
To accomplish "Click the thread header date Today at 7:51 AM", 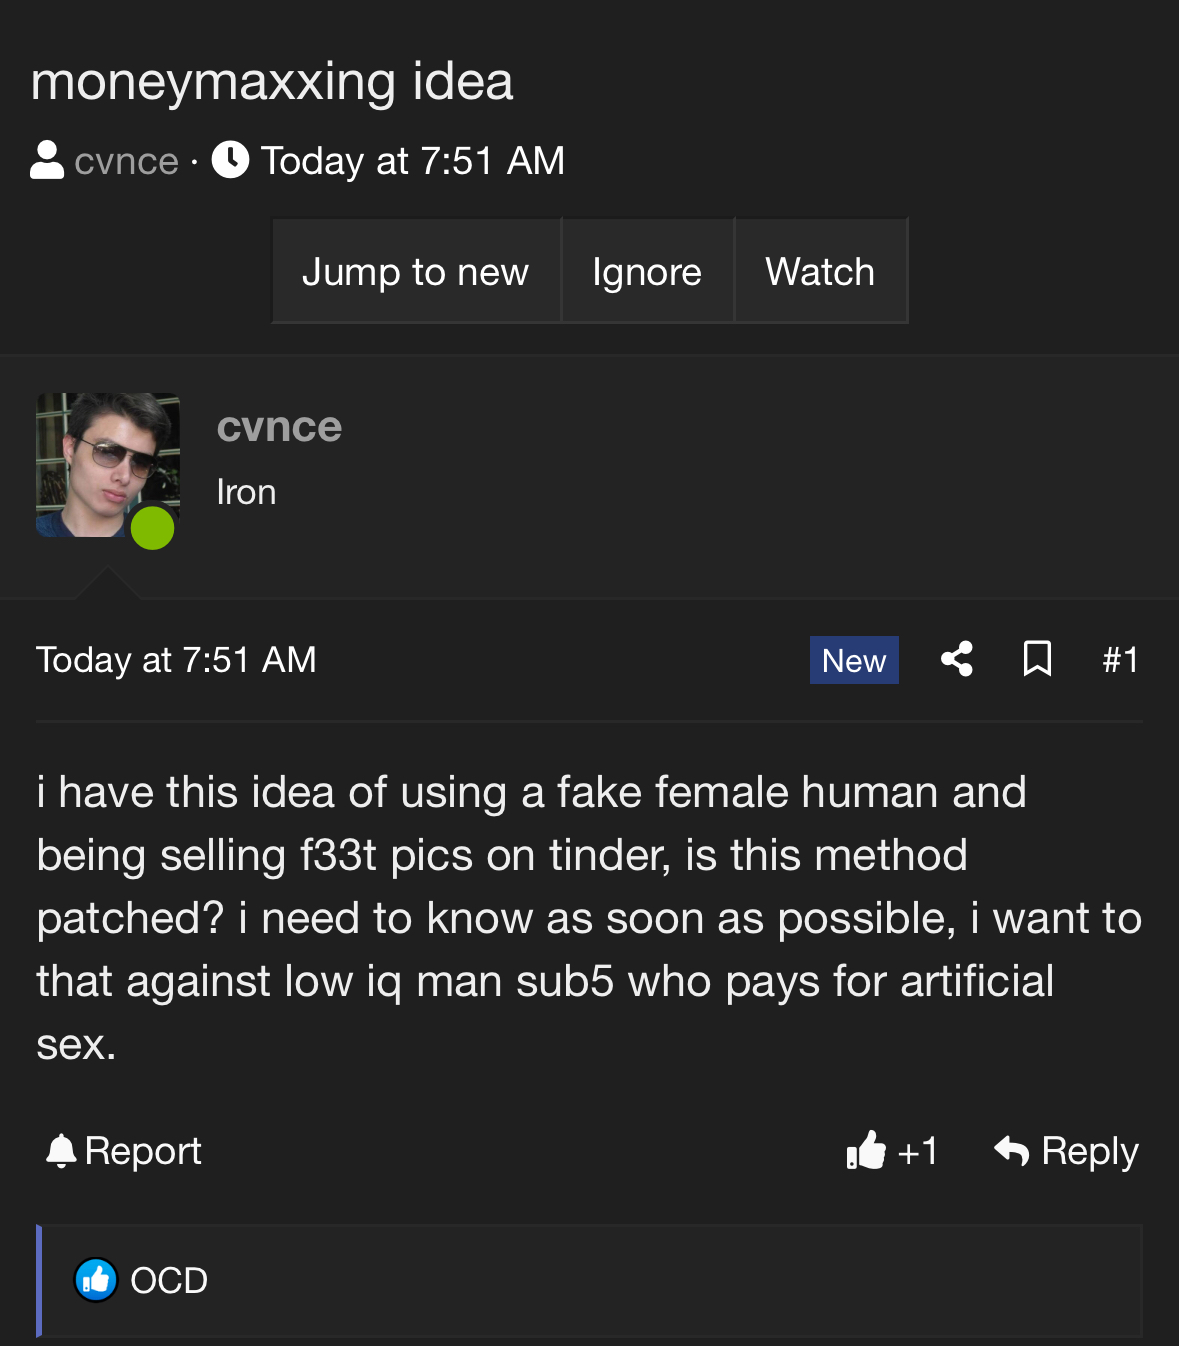I will tap(413, 161).
